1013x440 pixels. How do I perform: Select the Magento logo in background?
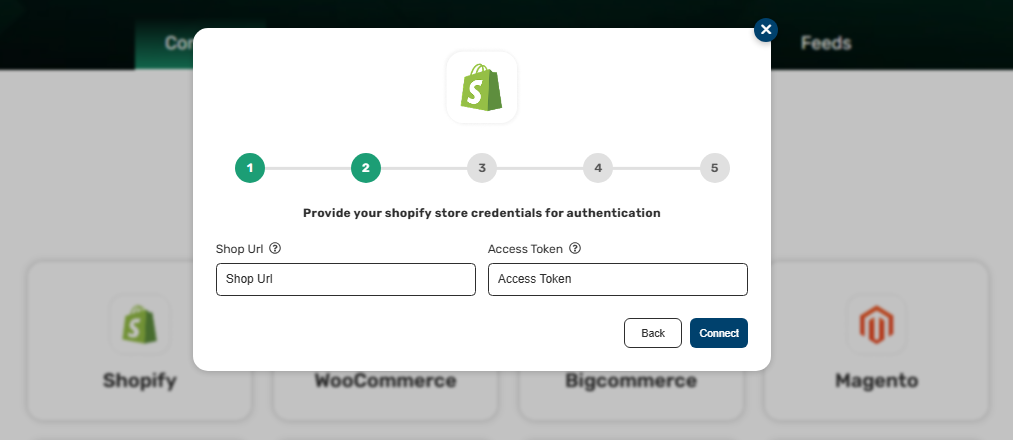pos(876,324)
